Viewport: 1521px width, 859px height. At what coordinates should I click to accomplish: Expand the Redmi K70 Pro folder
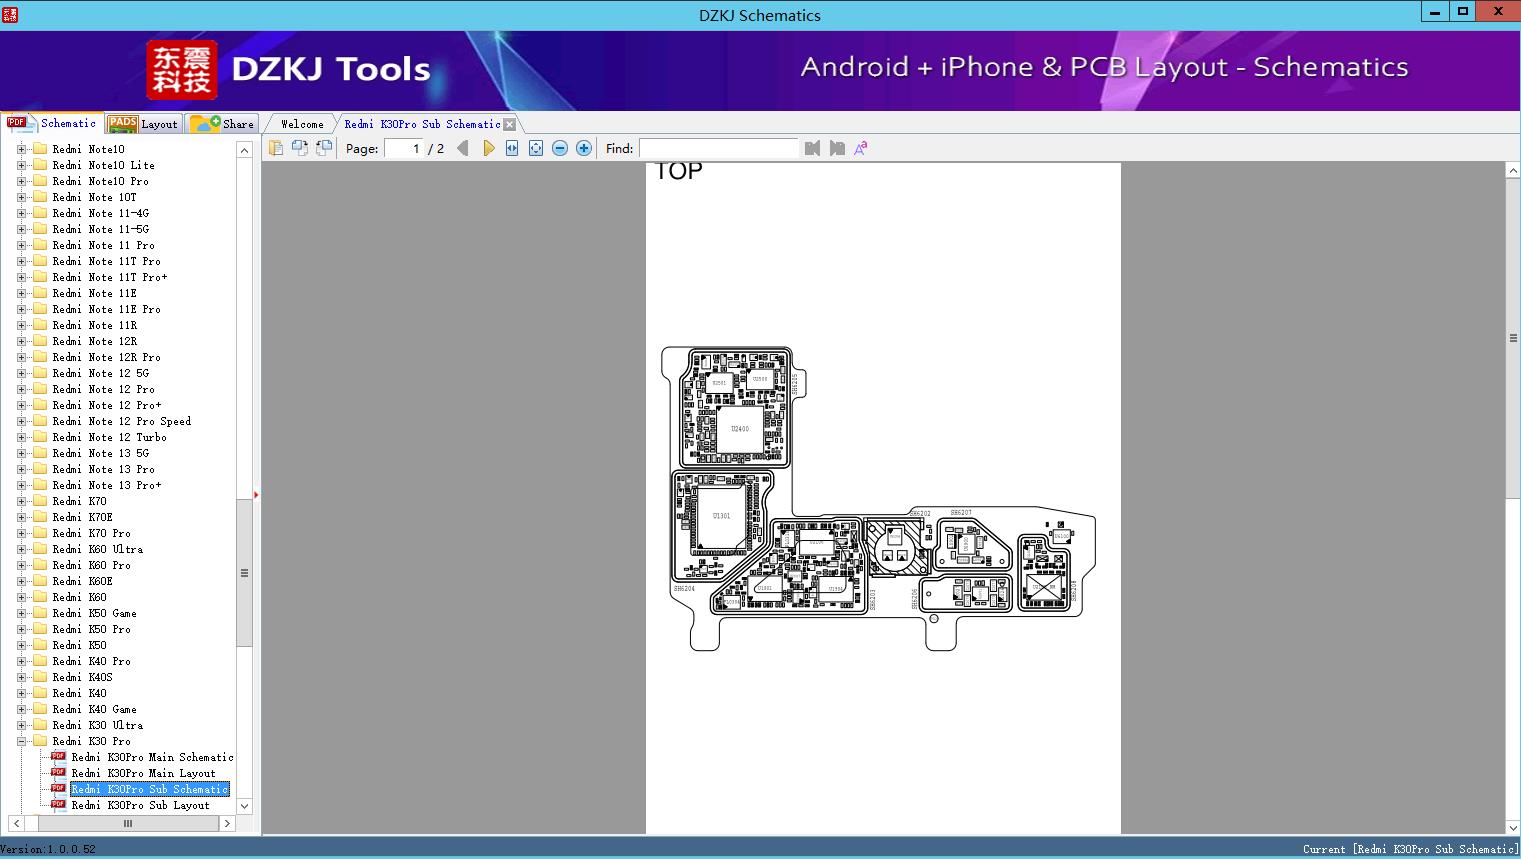pyautogui.click(x=21, y=533)
